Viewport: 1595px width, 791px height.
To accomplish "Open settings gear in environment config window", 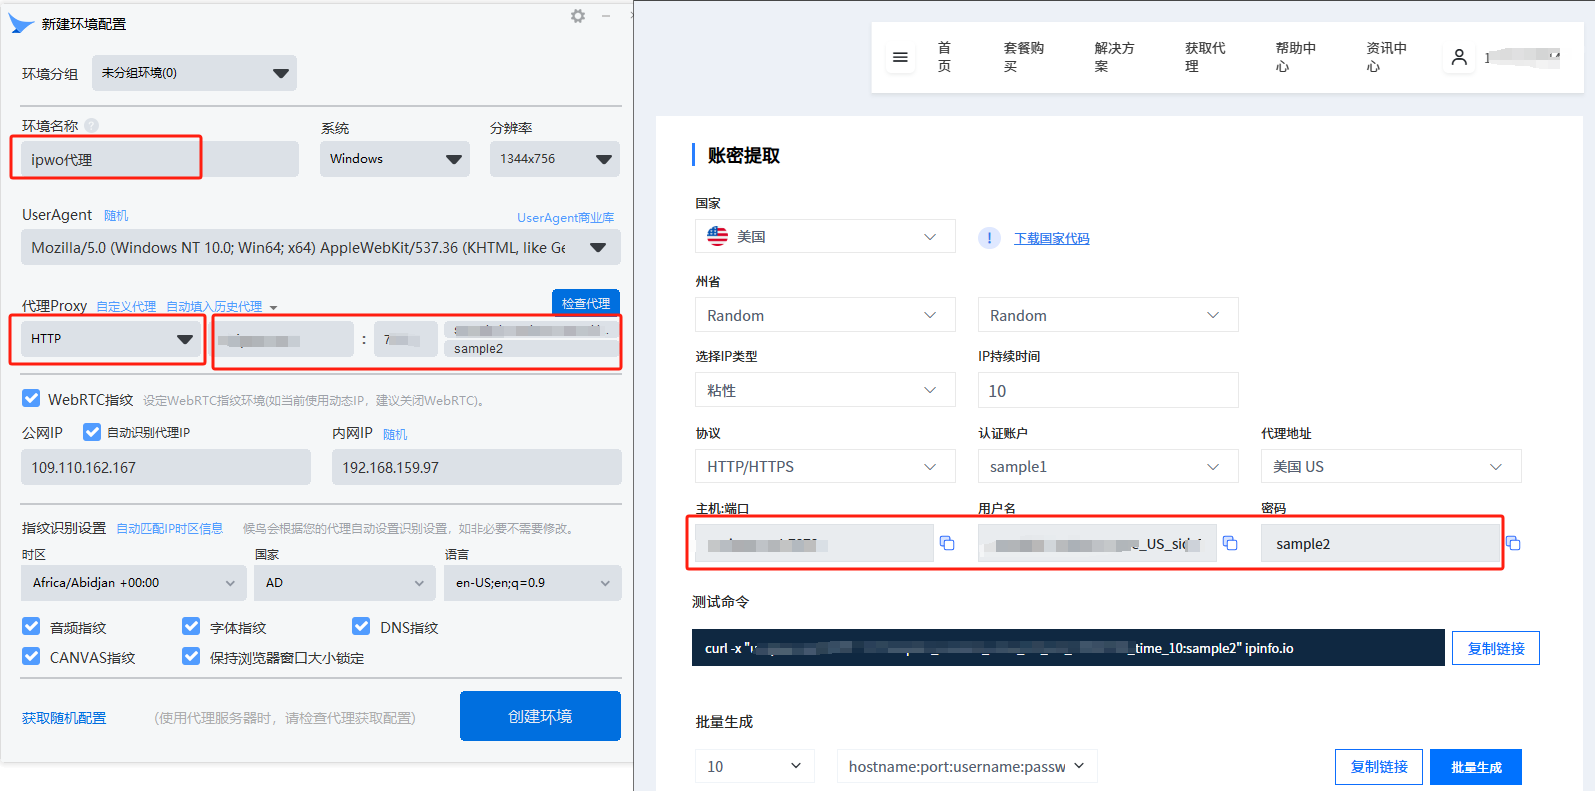I will 578,16.
